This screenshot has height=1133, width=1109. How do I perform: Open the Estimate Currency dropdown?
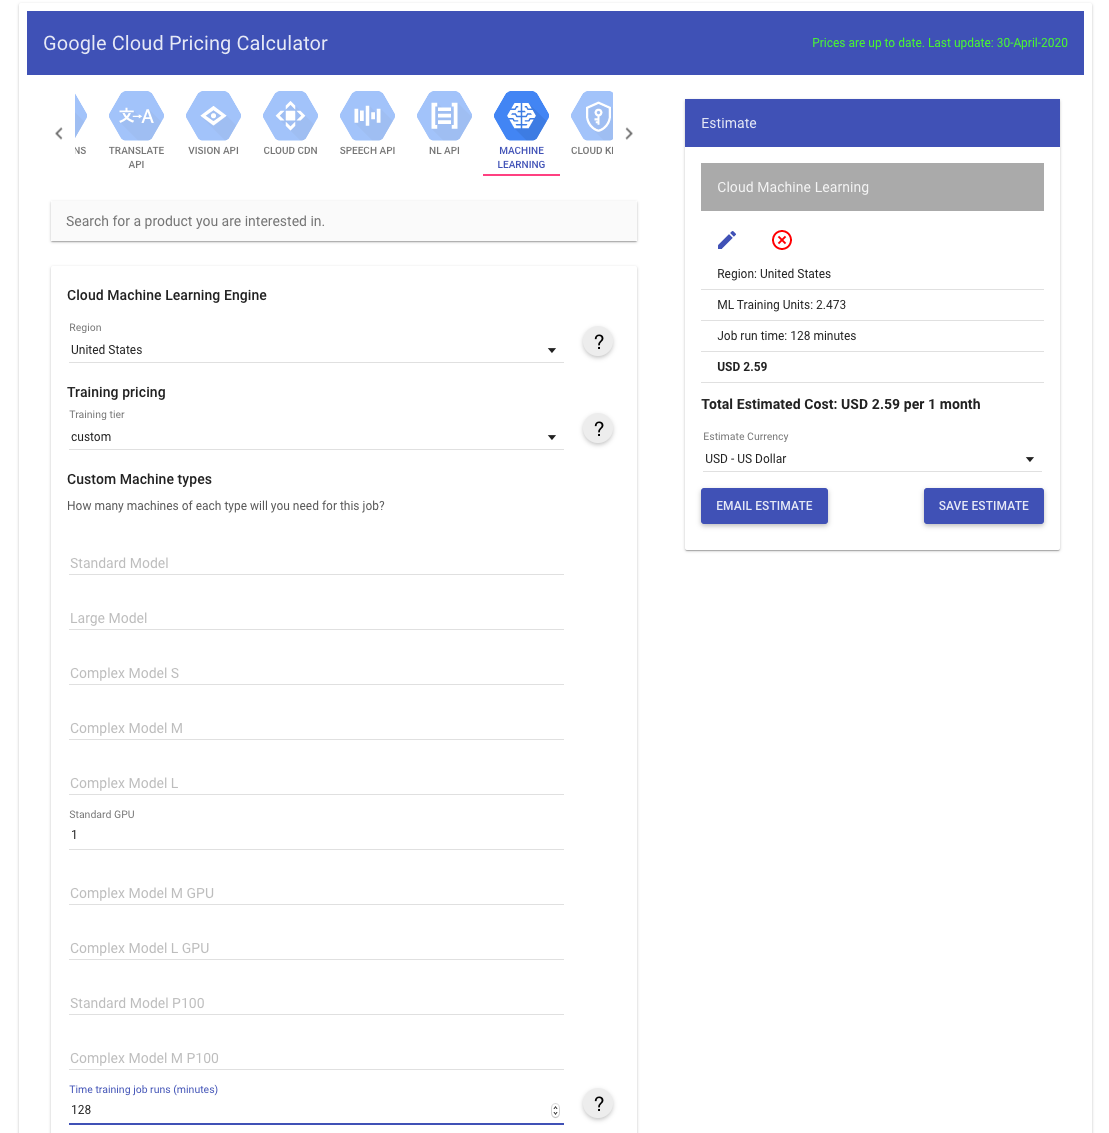click(872, 459)
